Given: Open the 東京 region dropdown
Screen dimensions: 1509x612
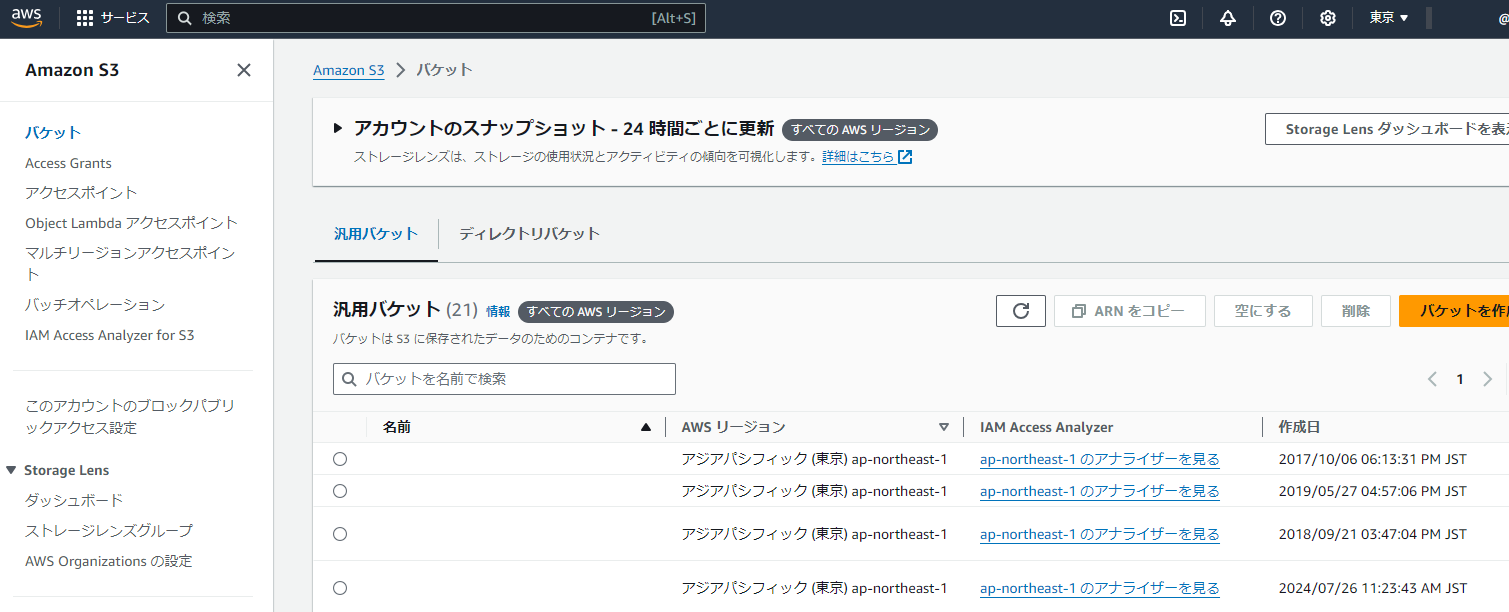Looking at the screenshot, I should pyautogui.click(x=1388, y=18).
